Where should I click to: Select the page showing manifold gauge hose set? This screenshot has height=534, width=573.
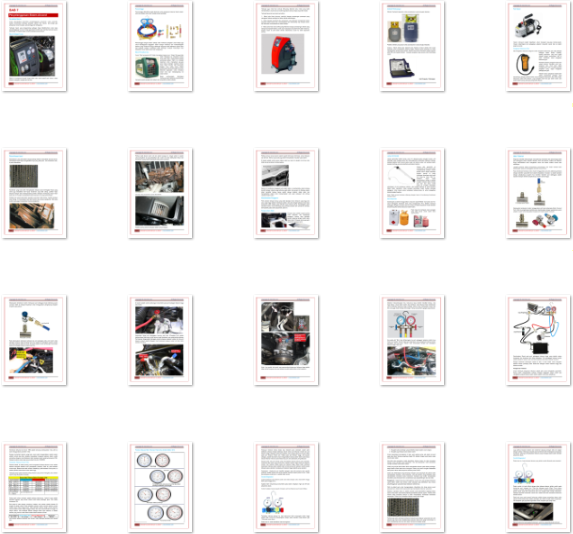160,46
